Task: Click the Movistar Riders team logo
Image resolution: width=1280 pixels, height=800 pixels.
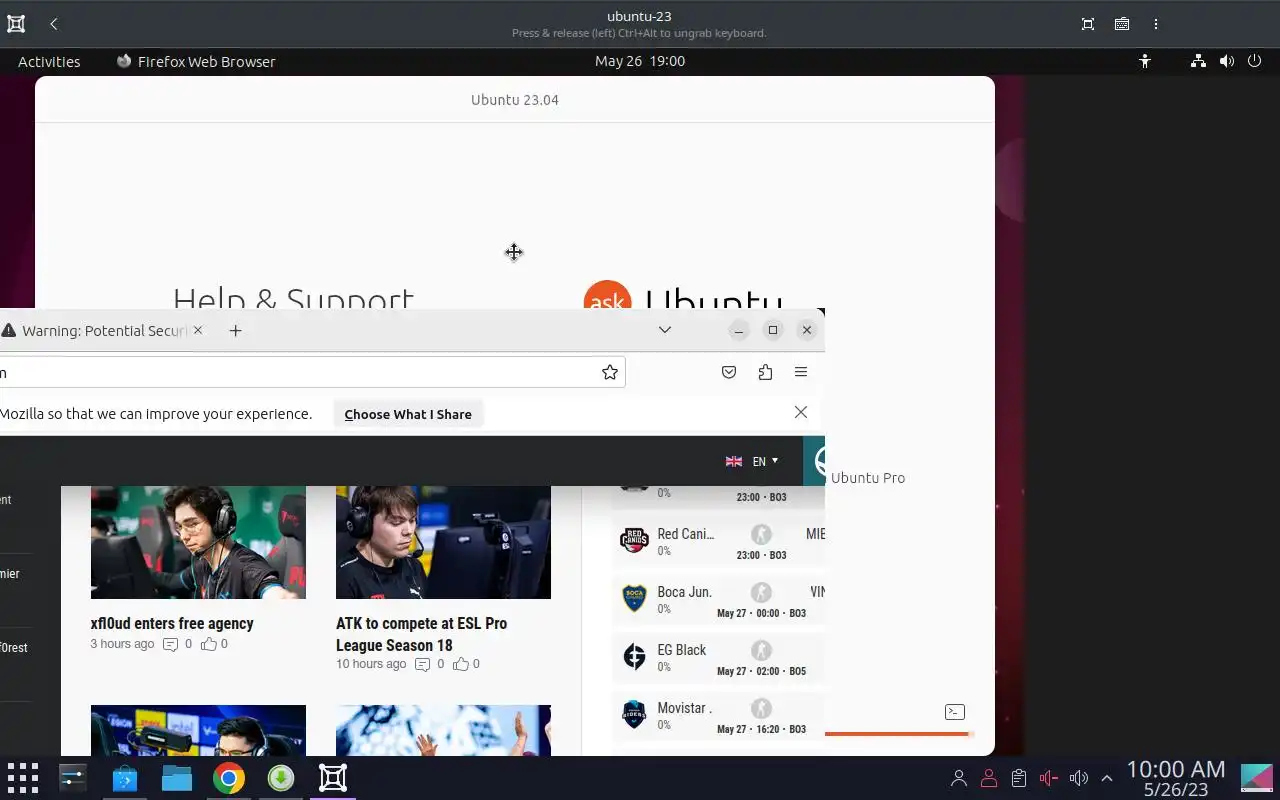Action: [635, 714]
